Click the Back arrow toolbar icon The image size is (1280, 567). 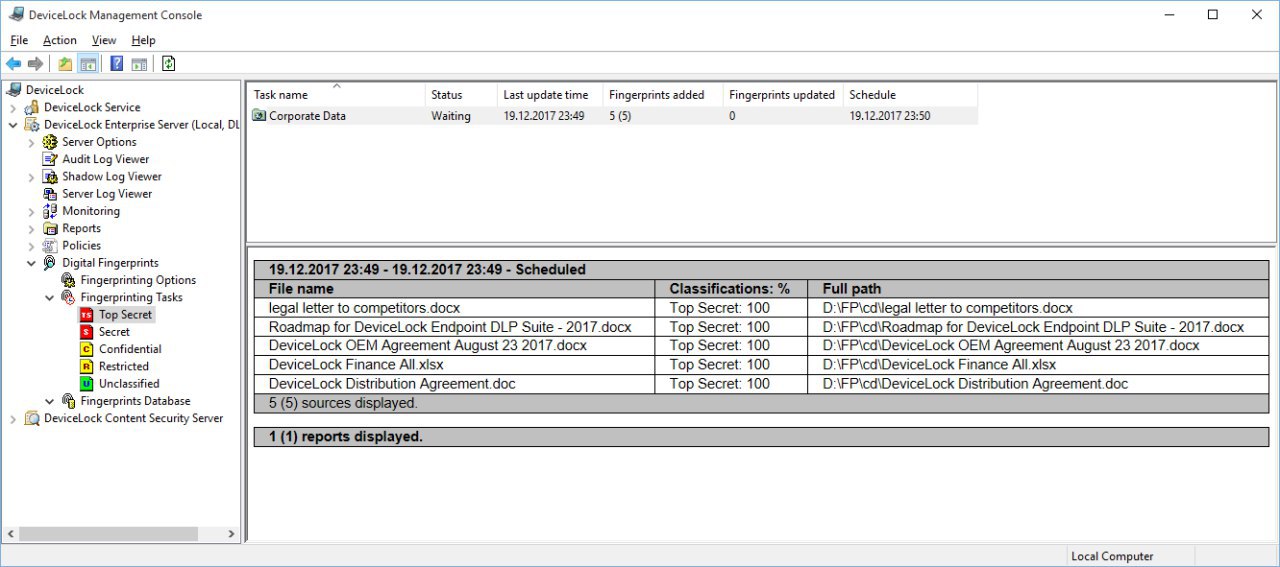coord(14,64)
